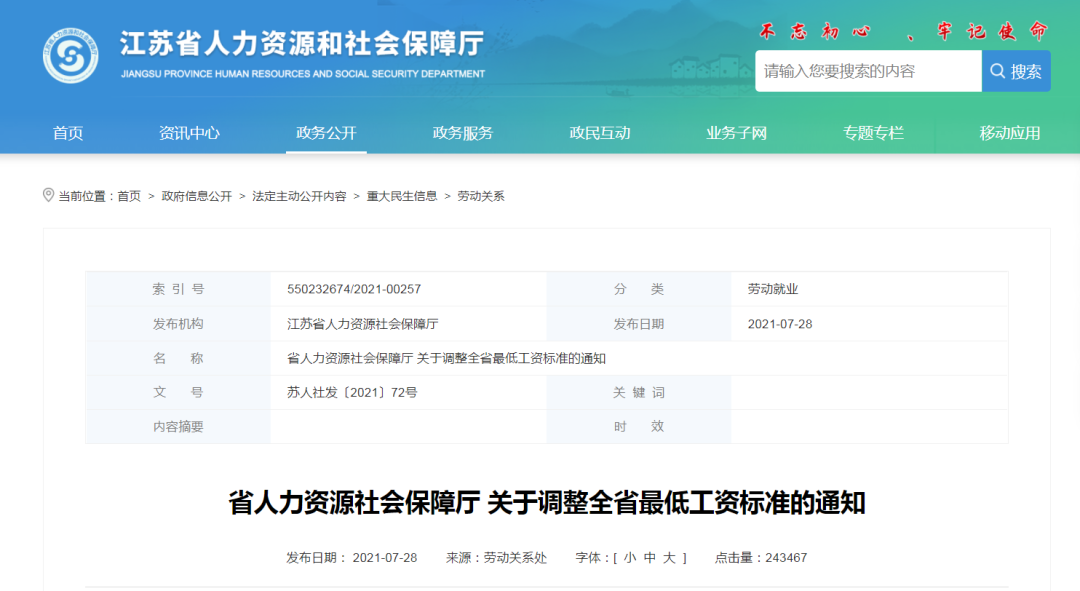
Task: Click the site title 江苏省人力资源和社会保障厅
Action: 302,43
